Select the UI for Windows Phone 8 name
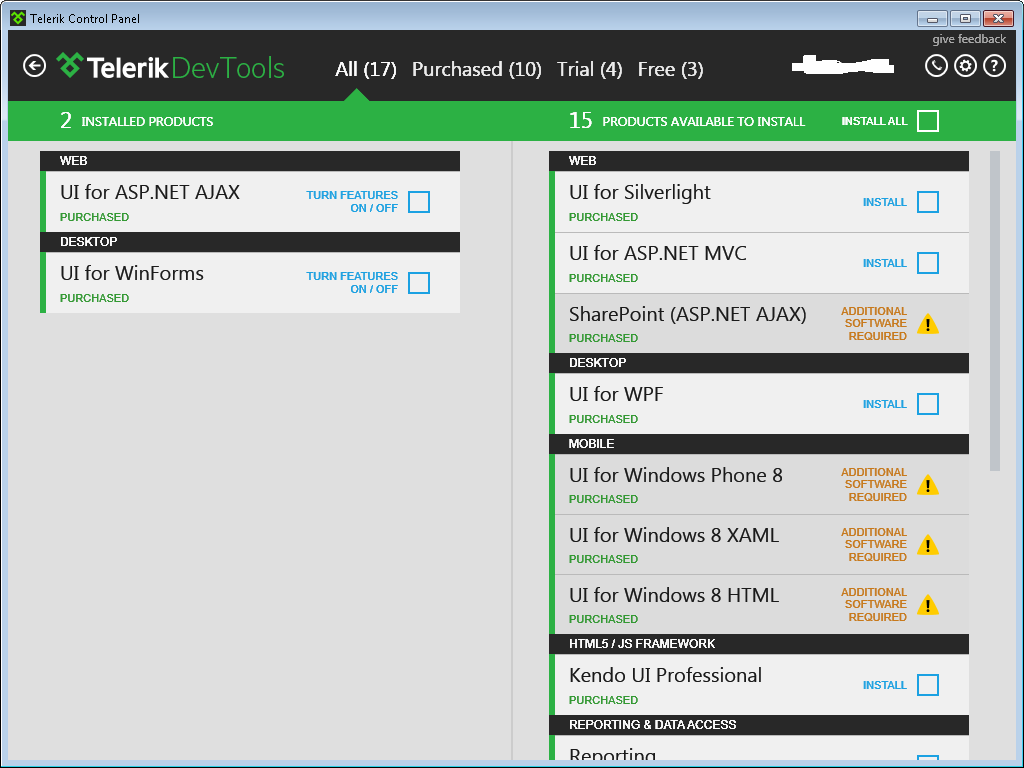Screen dimensions: 1024x768 [x=676, y=475]
